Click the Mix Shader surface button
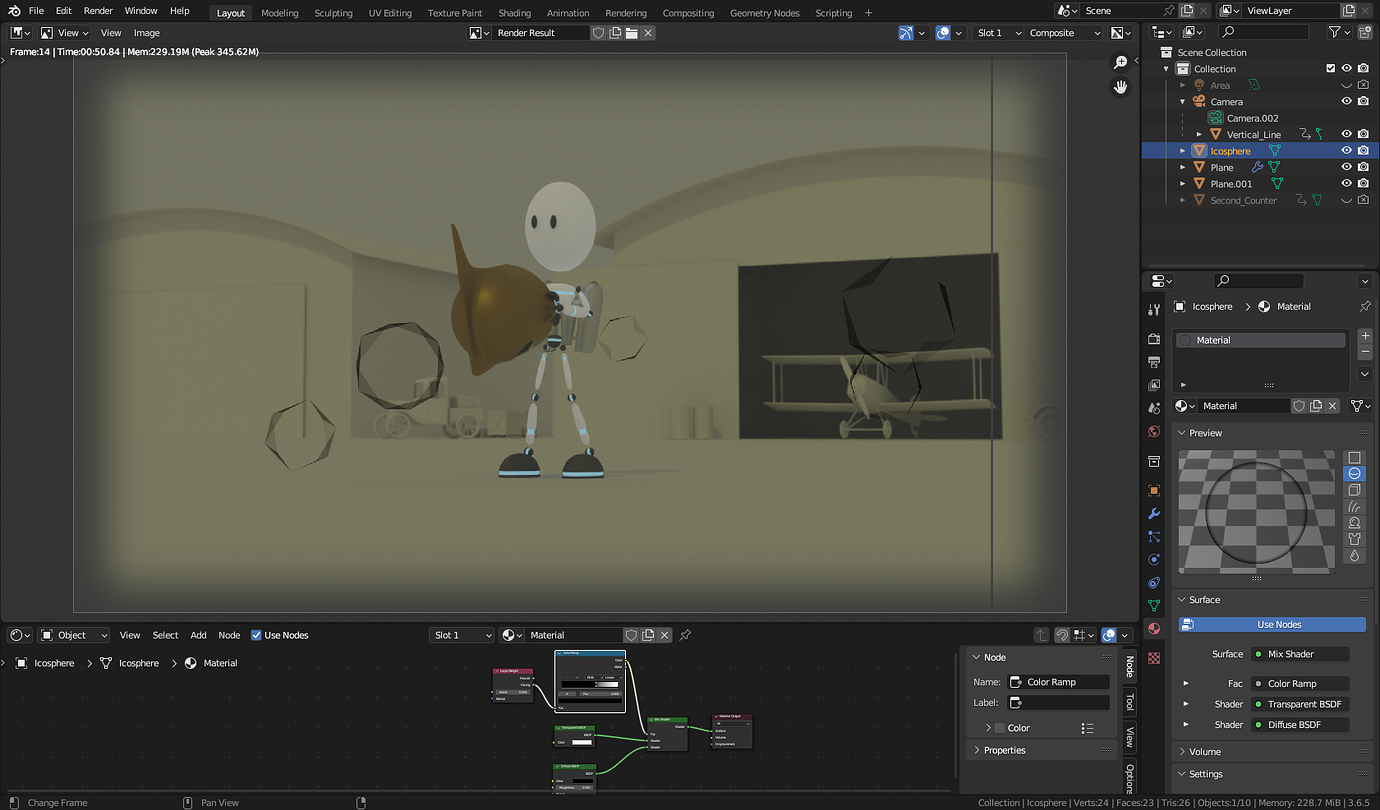Image resolution: width=1380 pixels, height=810 pixels. click(x=1300, y=654)
